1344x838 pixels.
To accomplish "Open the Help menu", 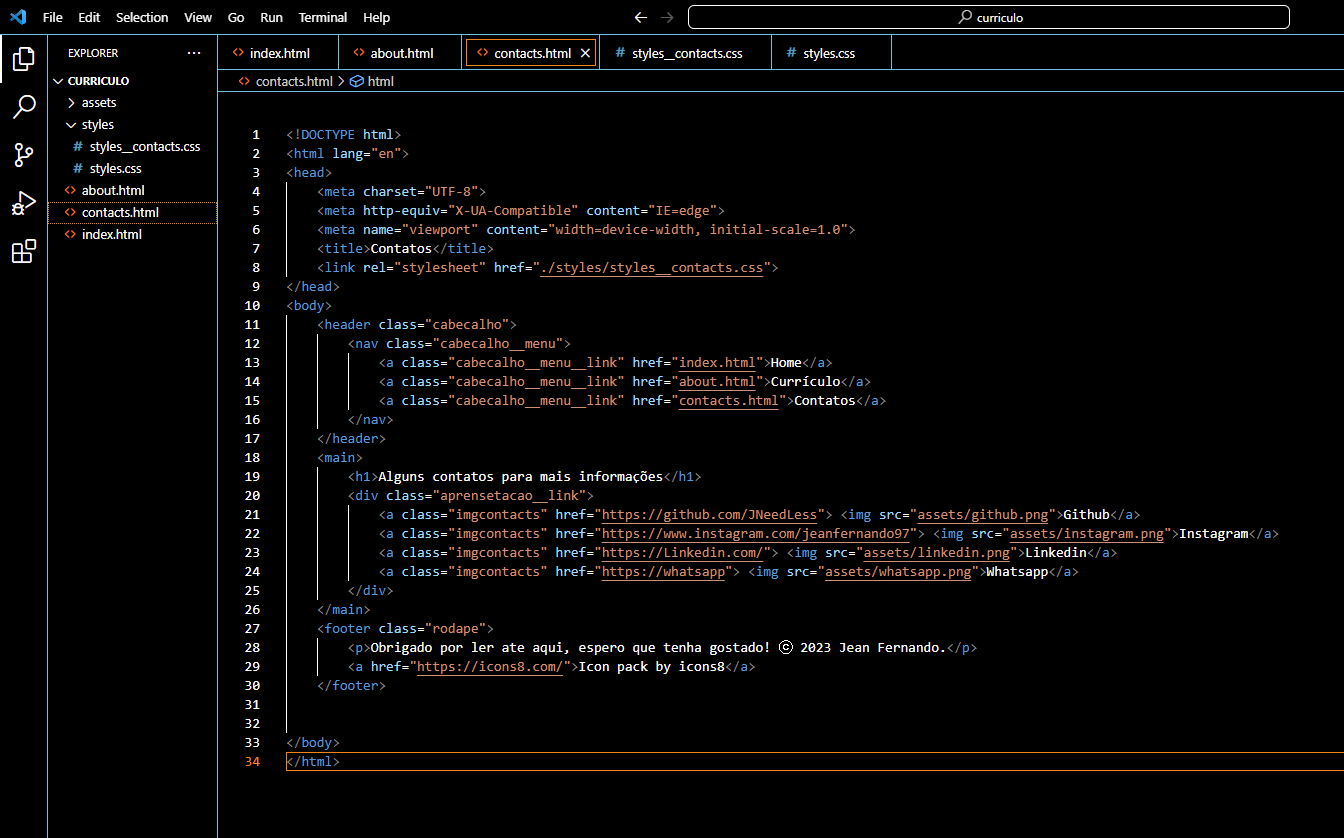I will (x=377, y=17).
